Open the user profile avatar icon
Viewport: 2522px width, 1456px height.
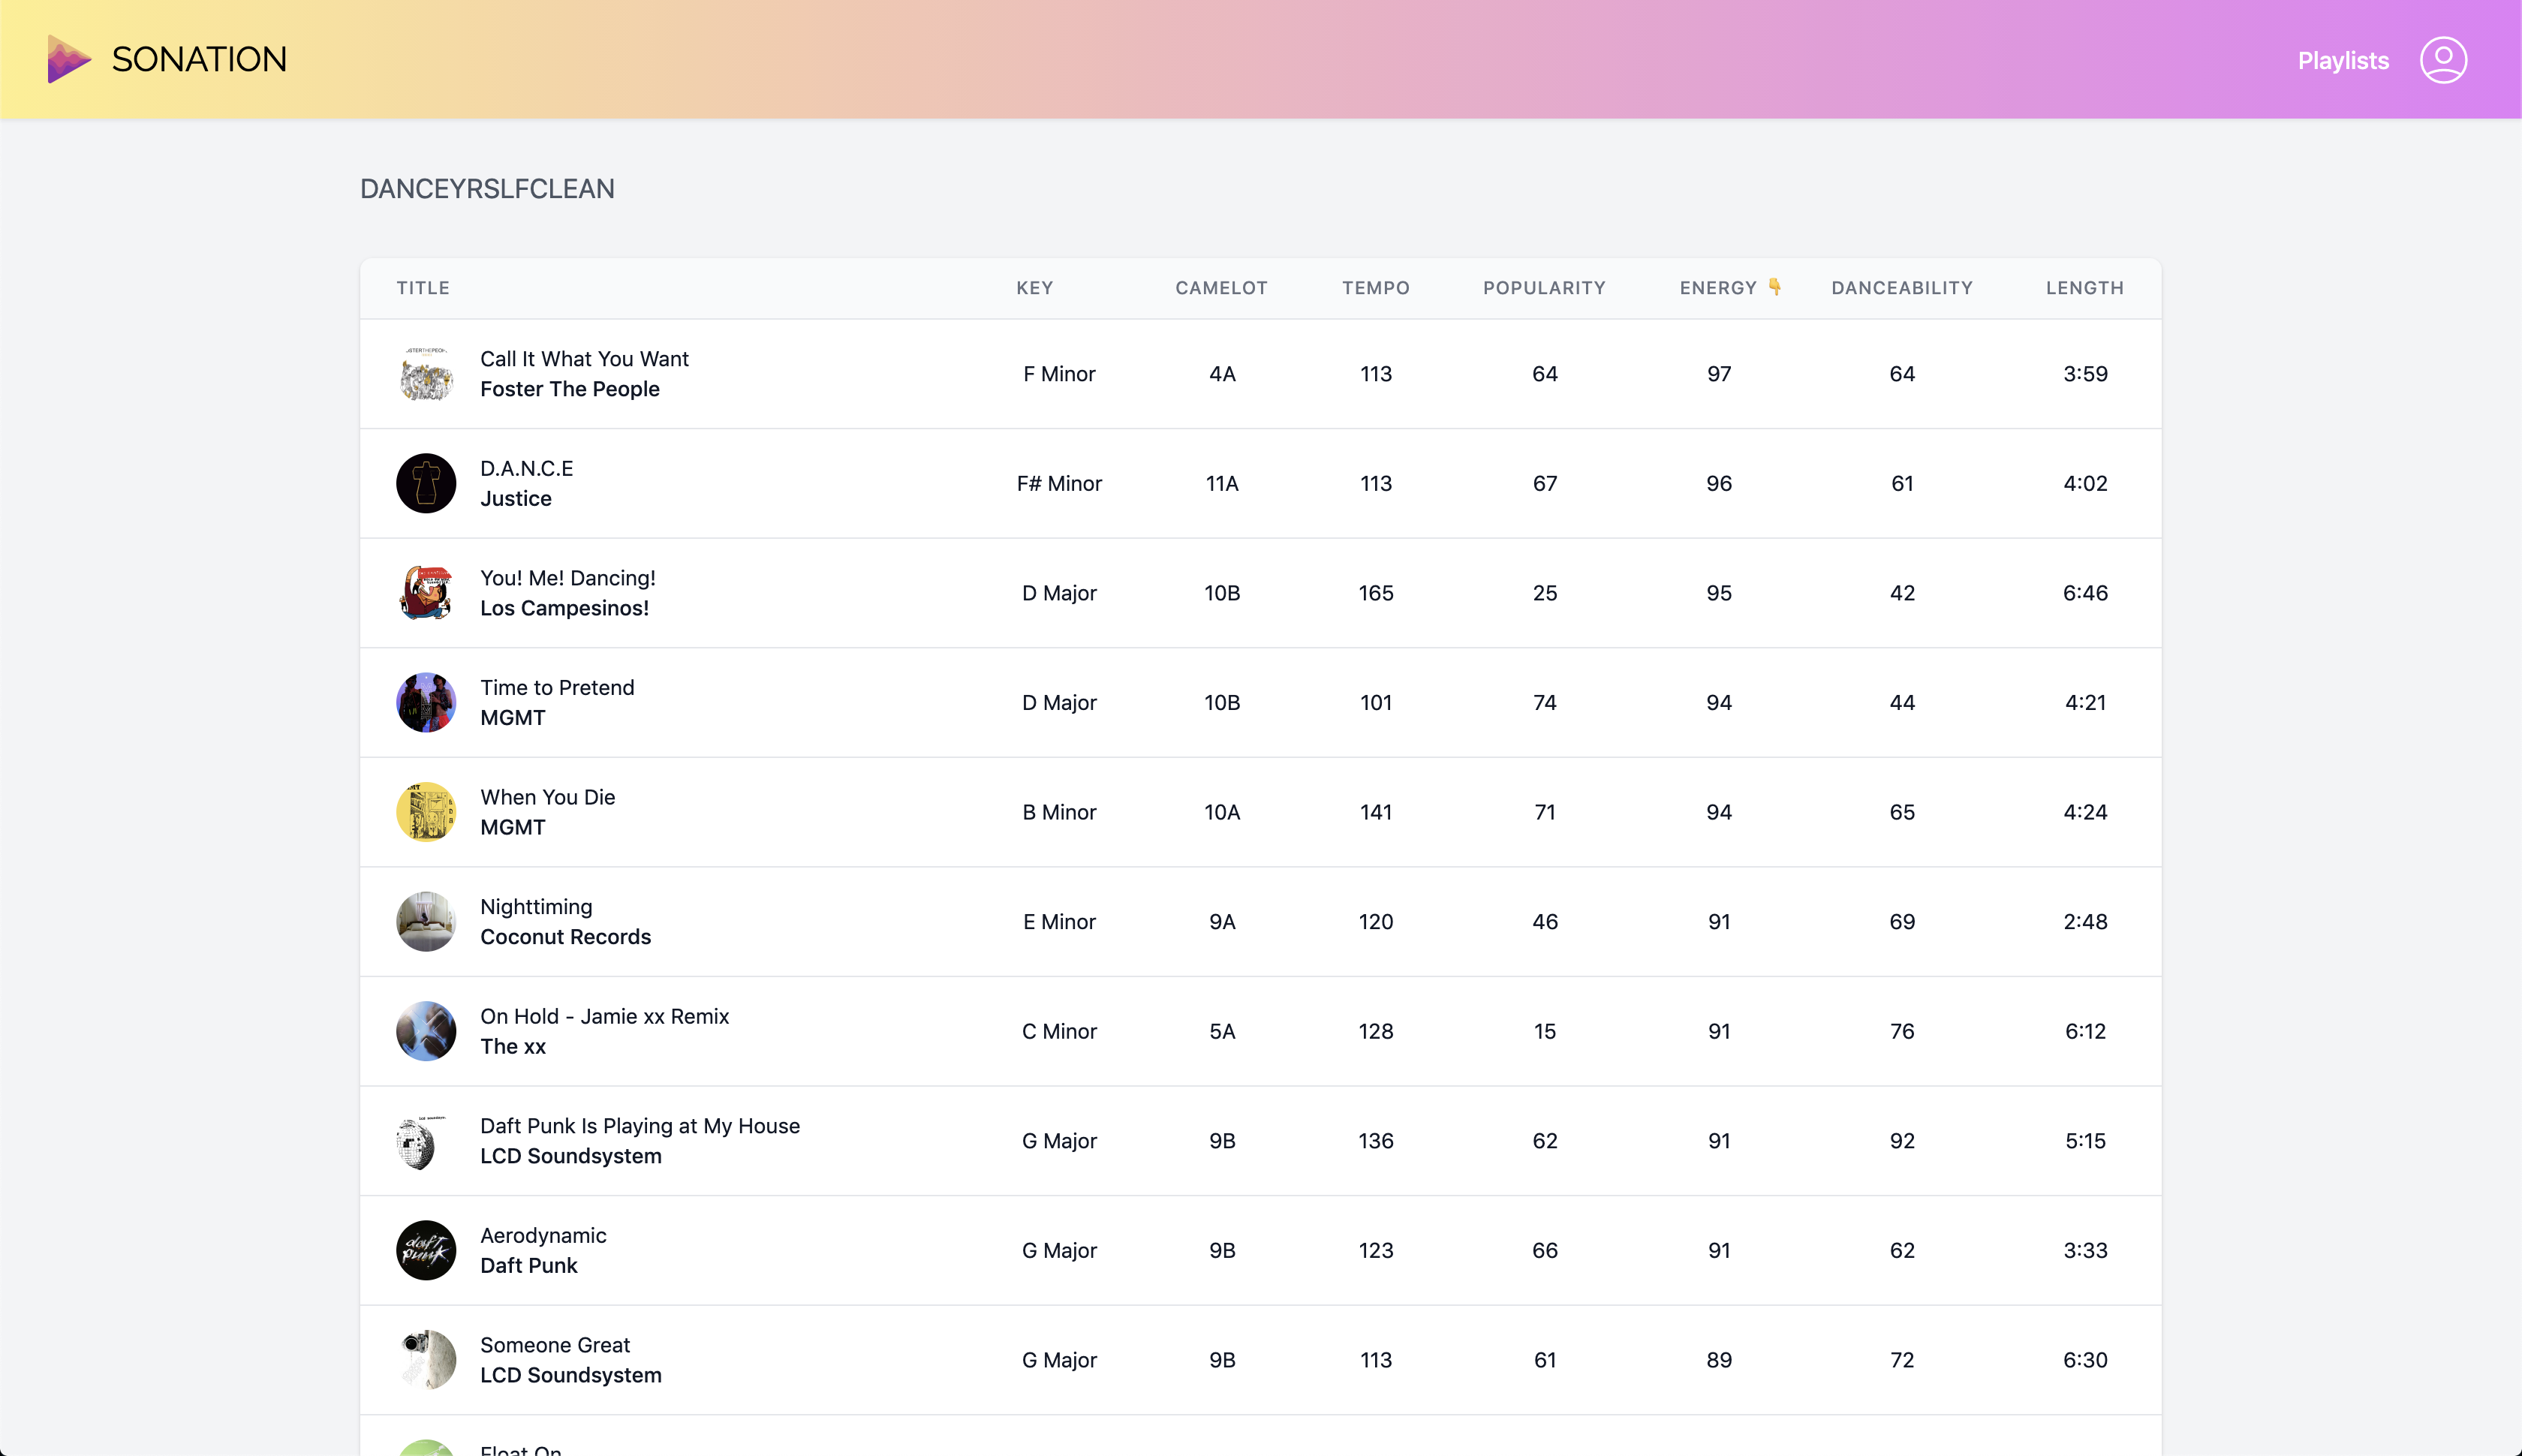tap(2443, 60)
